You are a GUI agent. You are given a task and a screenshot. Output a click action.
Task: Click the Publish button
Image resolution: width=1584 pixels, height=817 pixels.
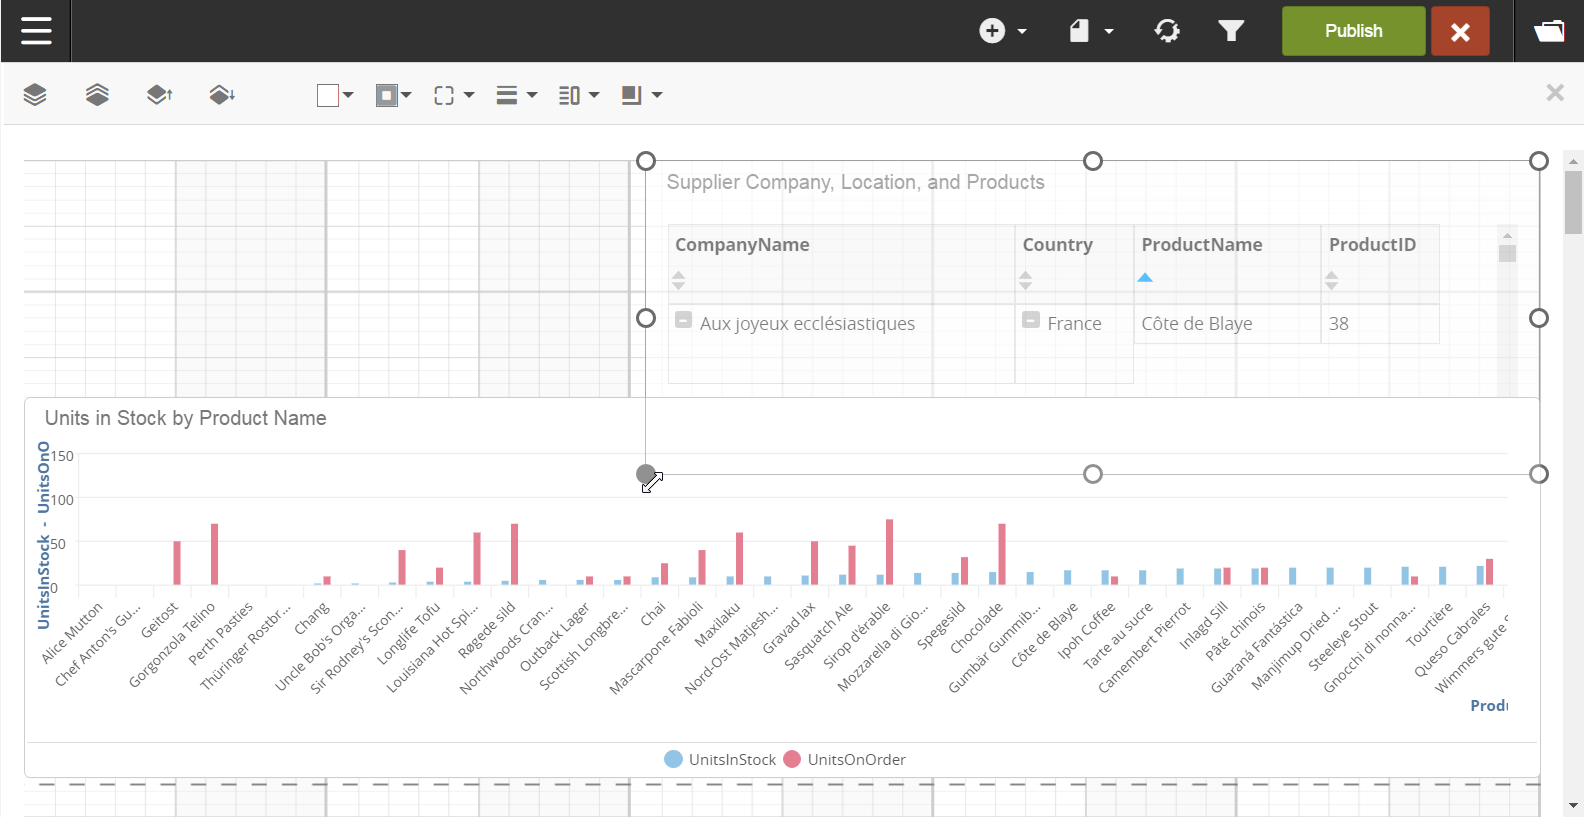pos(1353,31)
